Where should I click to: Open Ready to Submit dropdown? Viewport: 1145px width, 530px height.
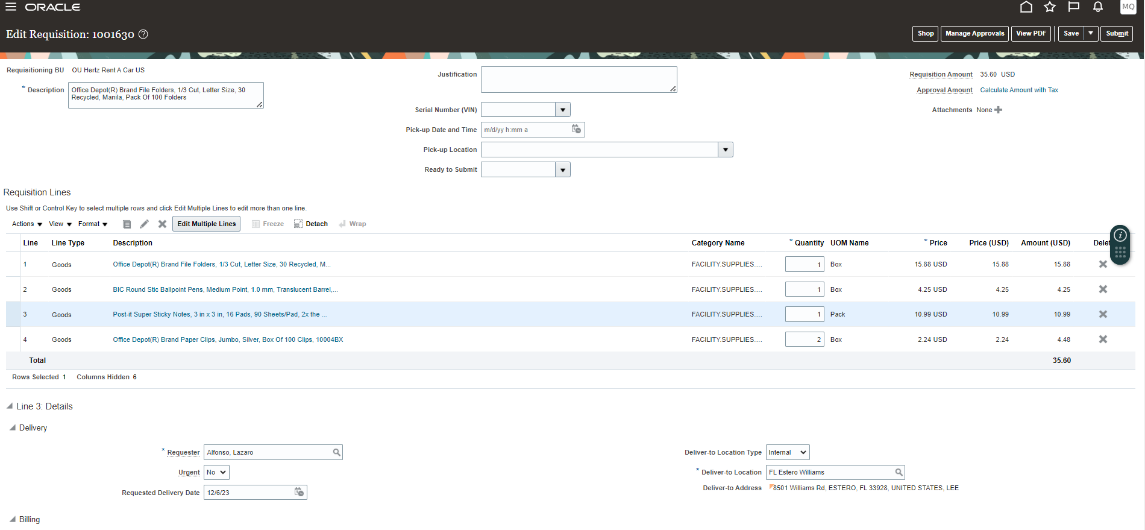[562, 169]
